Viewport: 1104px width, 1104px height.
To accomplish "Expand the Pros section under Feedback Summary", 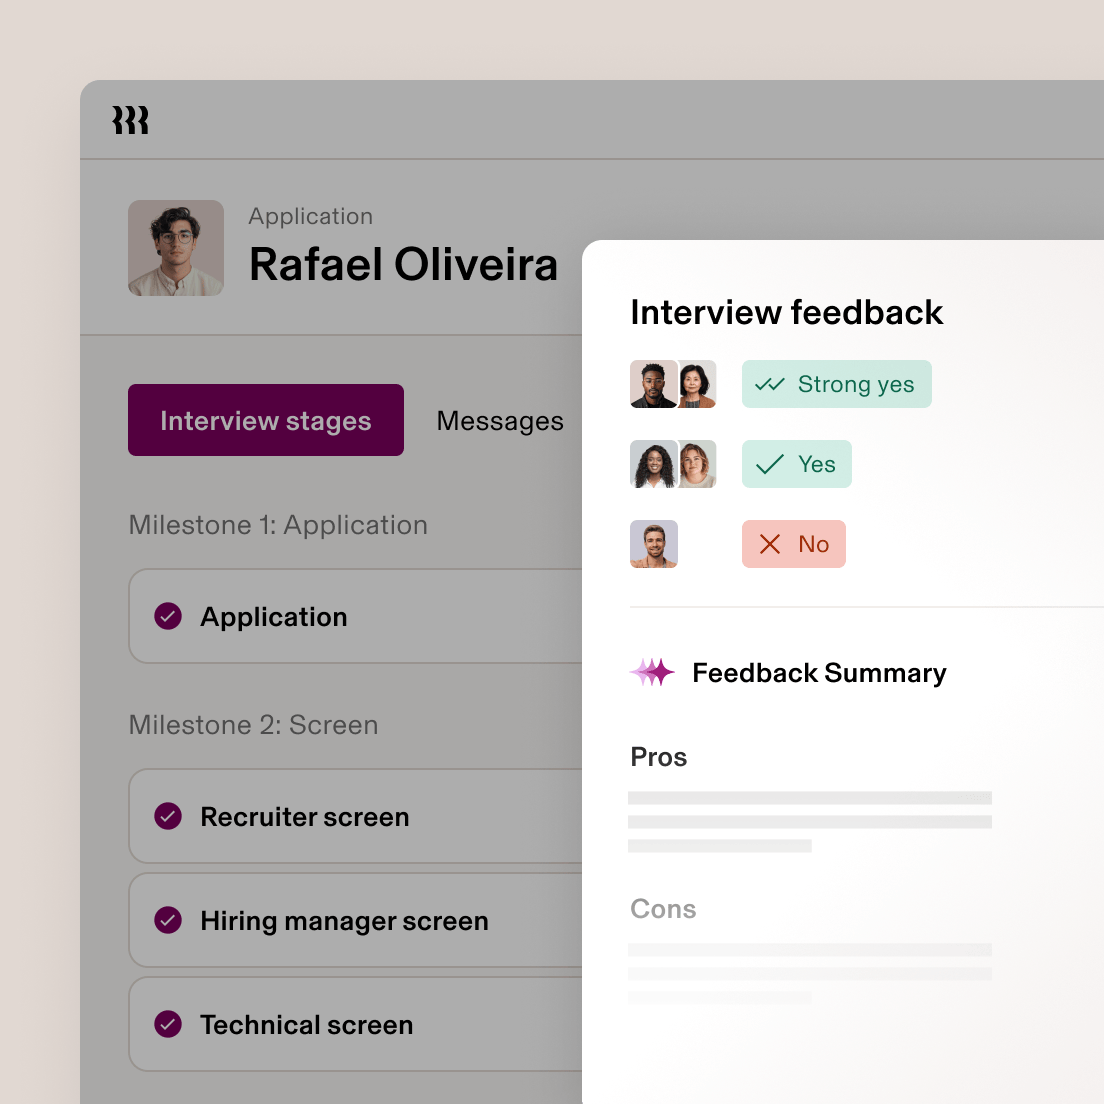I will 658,757.
